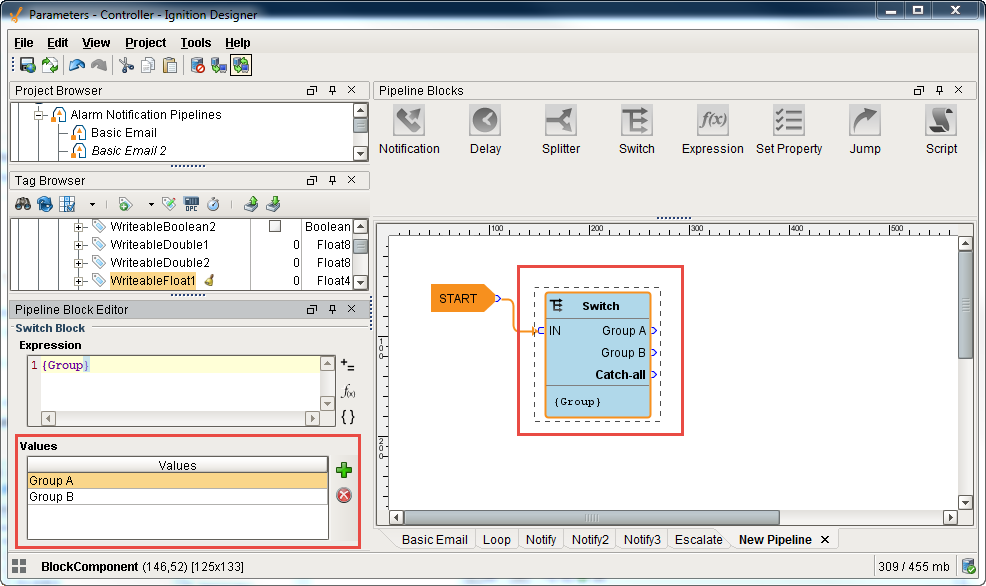This screenshot has width=986, height=586.
Task: Click the new tag icon with green plus
Action: tap(125, 204)
